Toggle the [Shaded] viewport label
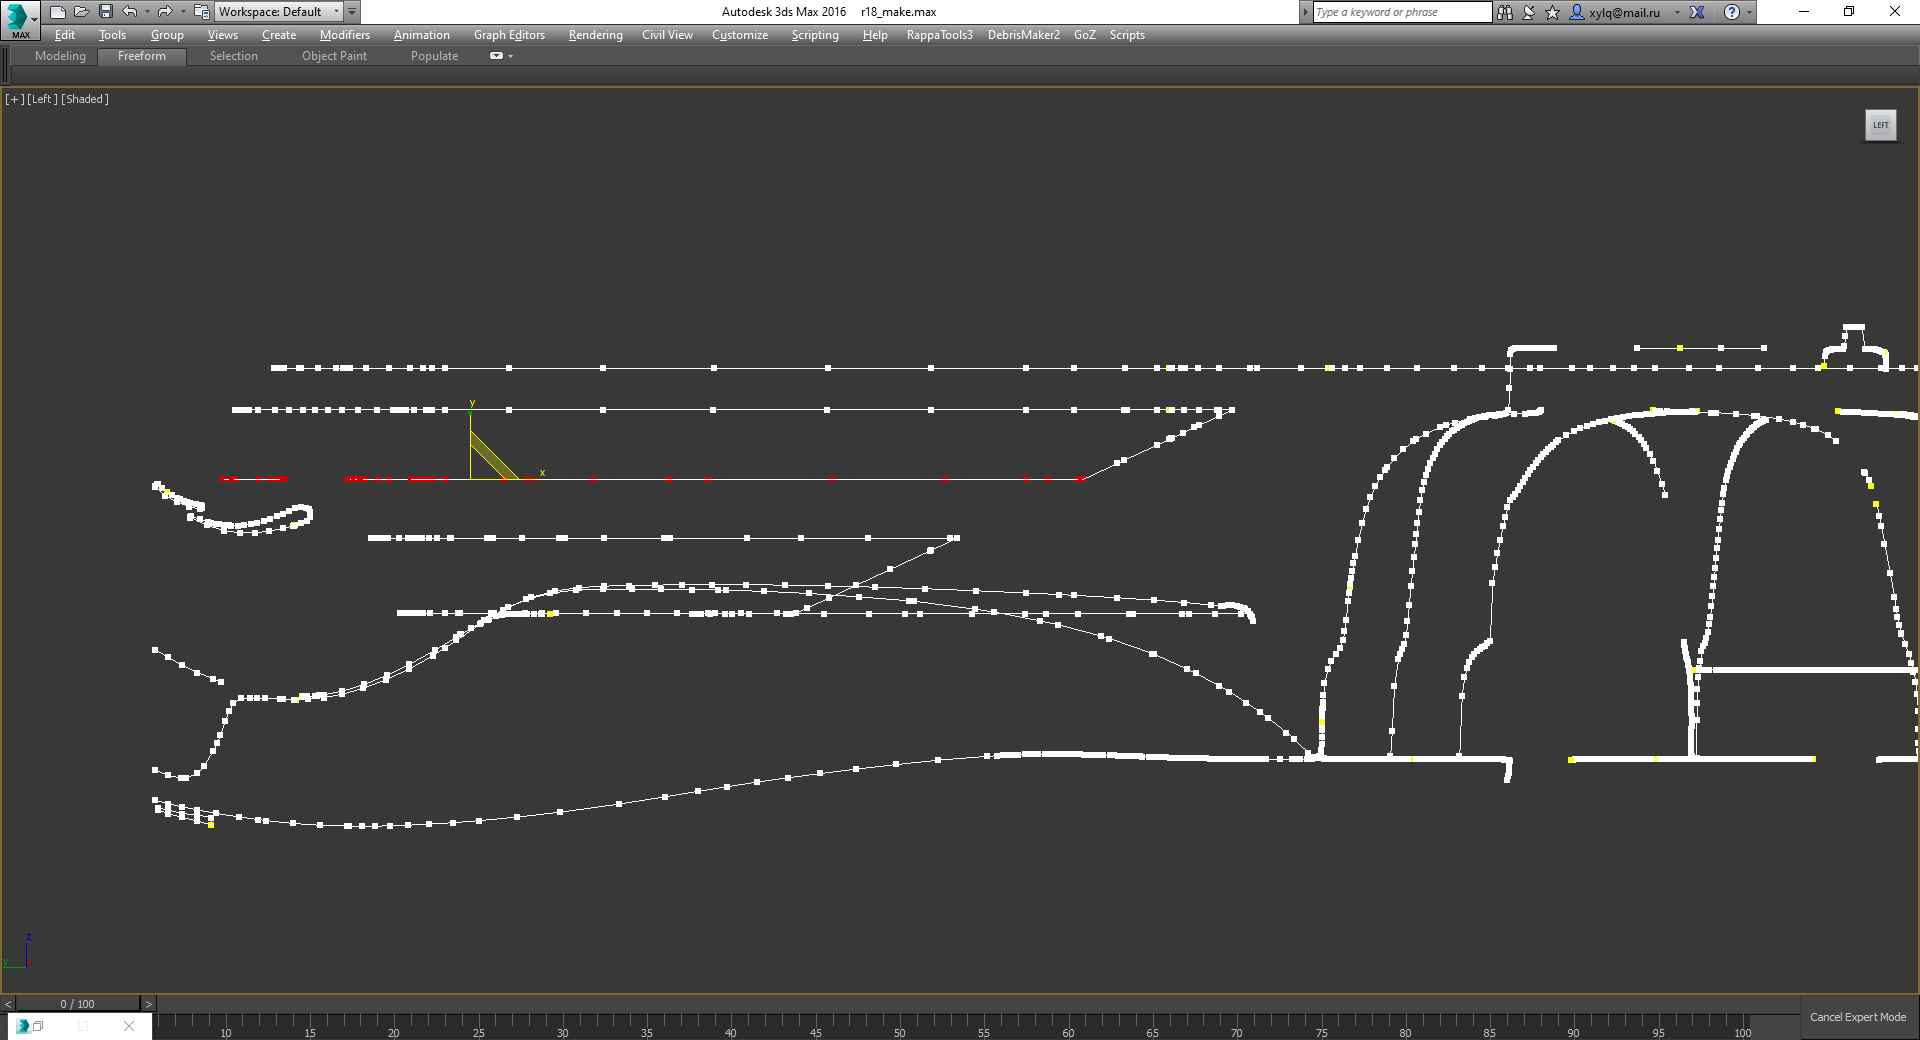1920x1040 pixels. 85,99
